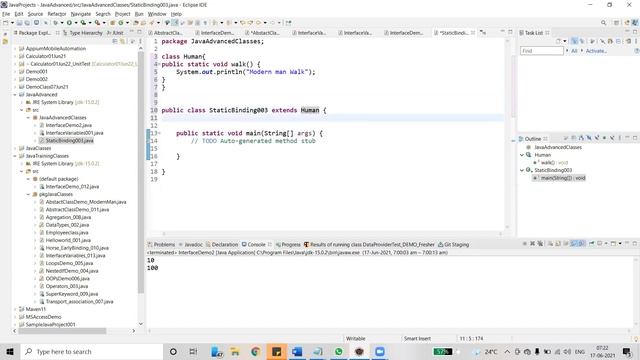Open the Navigate menu
This screenshot has width=640, height=360.
tap(81, 14)
